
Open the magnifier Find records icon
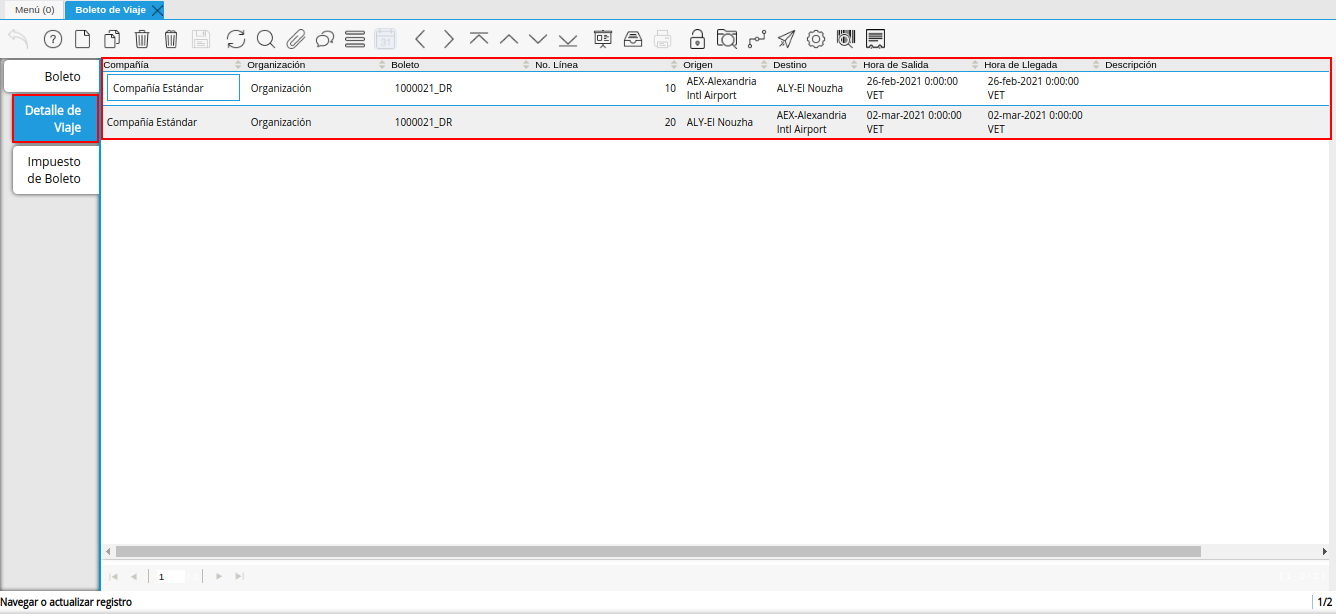[265, 39]
